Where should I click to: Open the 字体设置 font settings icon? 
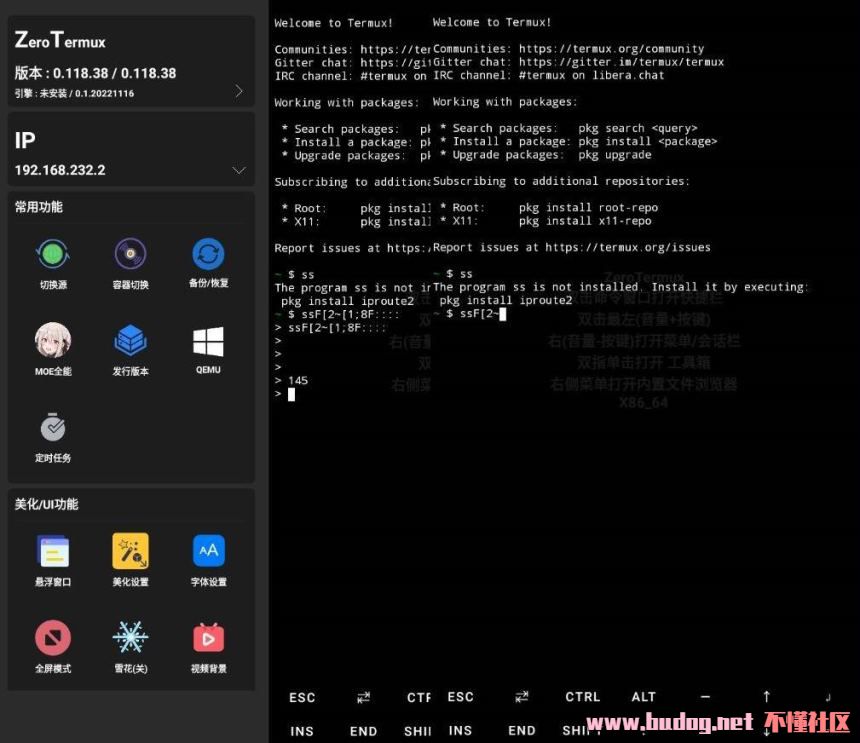pos(208,551)
